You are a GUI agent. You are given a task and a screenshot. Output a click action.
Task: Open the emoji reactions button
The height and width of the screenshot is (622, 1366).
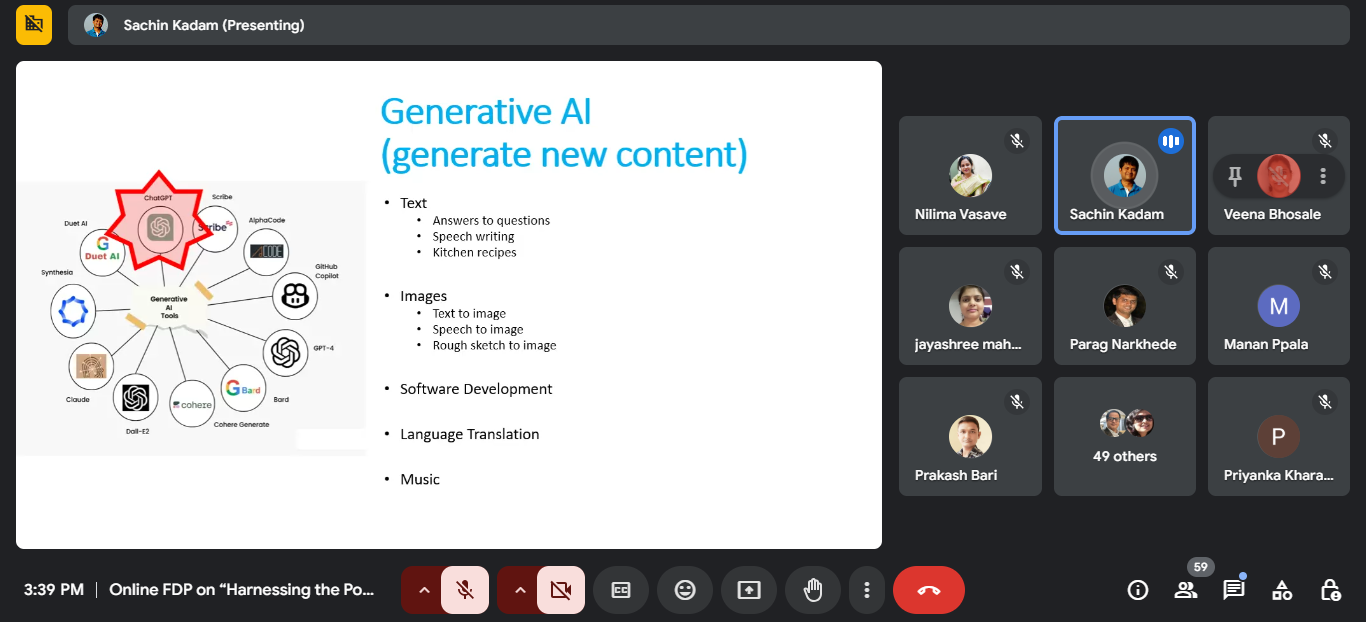pyautogui.click(x=685, y=590)
